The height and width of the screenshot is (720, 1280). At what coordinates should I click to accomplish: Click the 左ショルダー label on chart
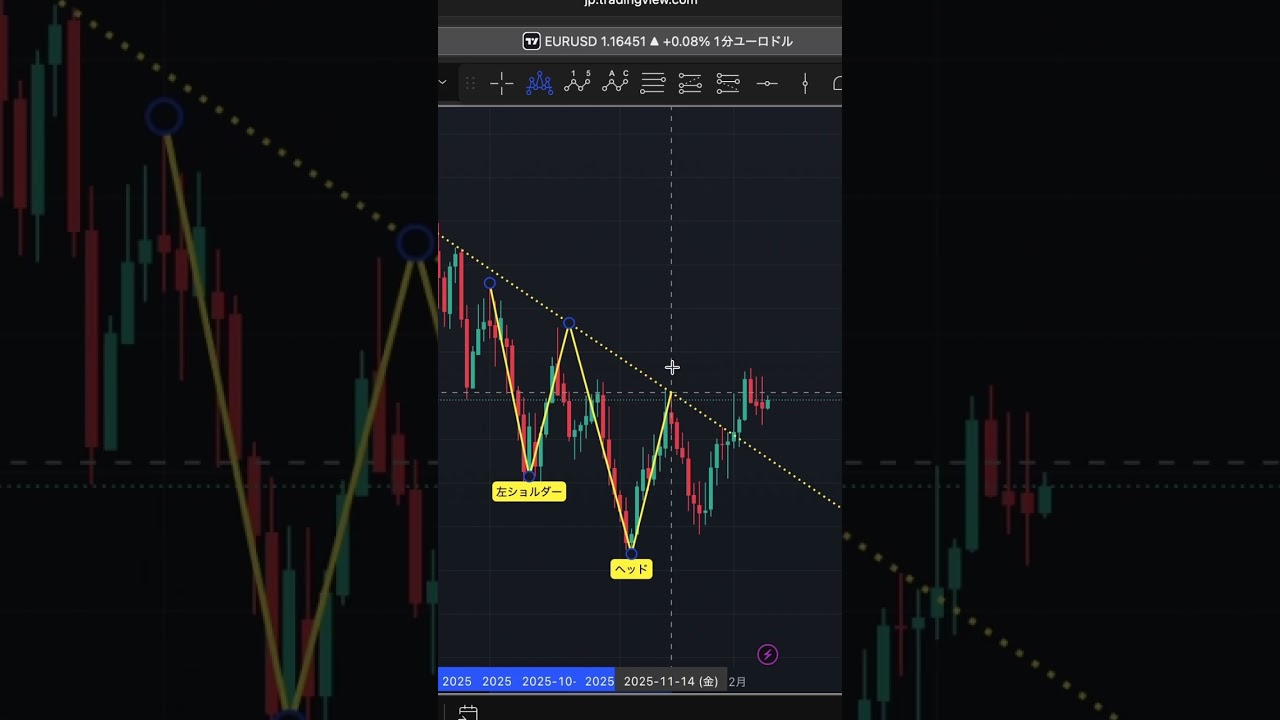pos(529,492)
